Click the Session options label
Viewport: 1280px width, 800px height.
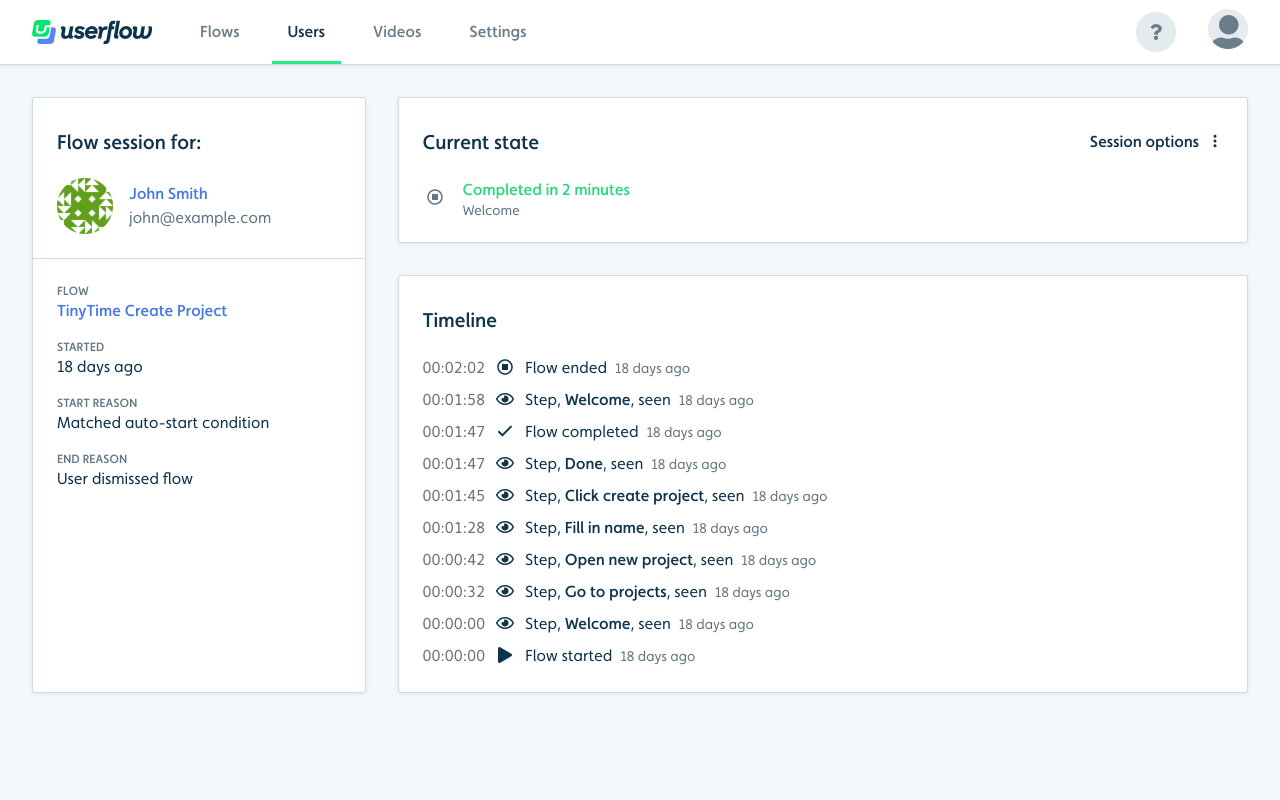click(x=1144, y=142)
